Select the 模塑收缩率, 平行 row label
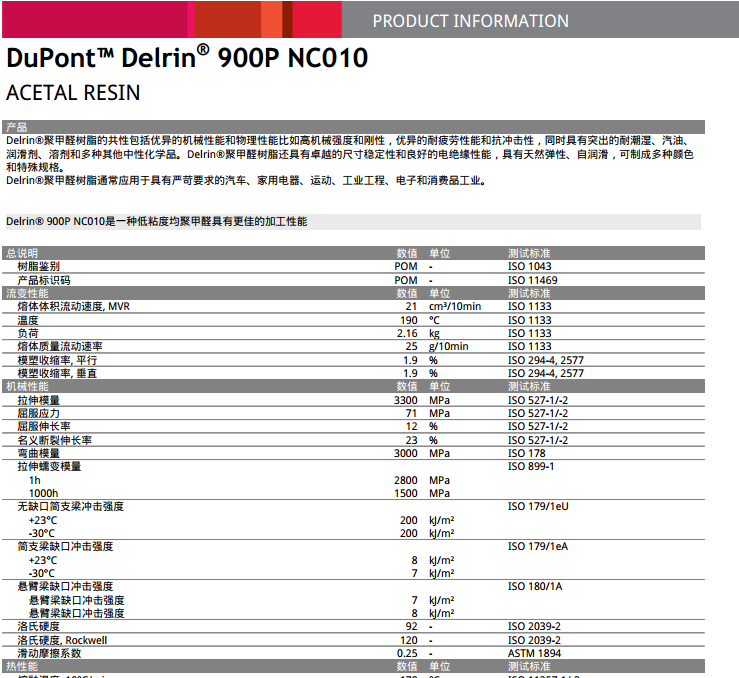The height and width of the screenshot is (678, 739). pyautogui.click(x=57, y=360)
